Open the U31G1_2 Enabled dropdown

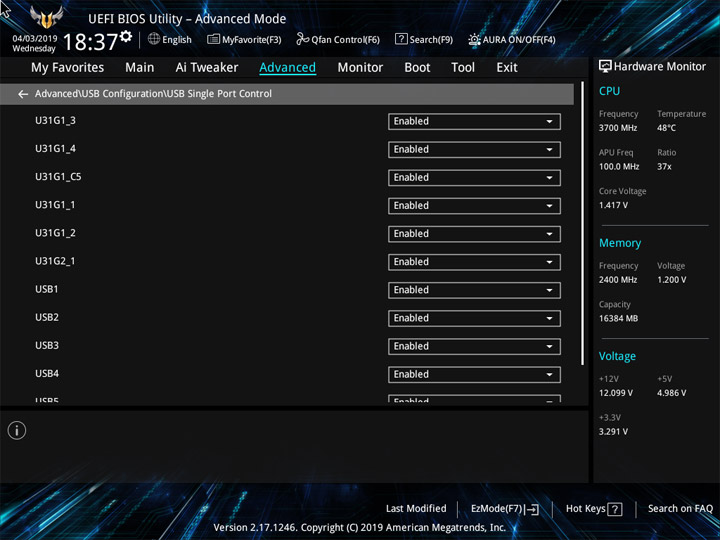474,234
